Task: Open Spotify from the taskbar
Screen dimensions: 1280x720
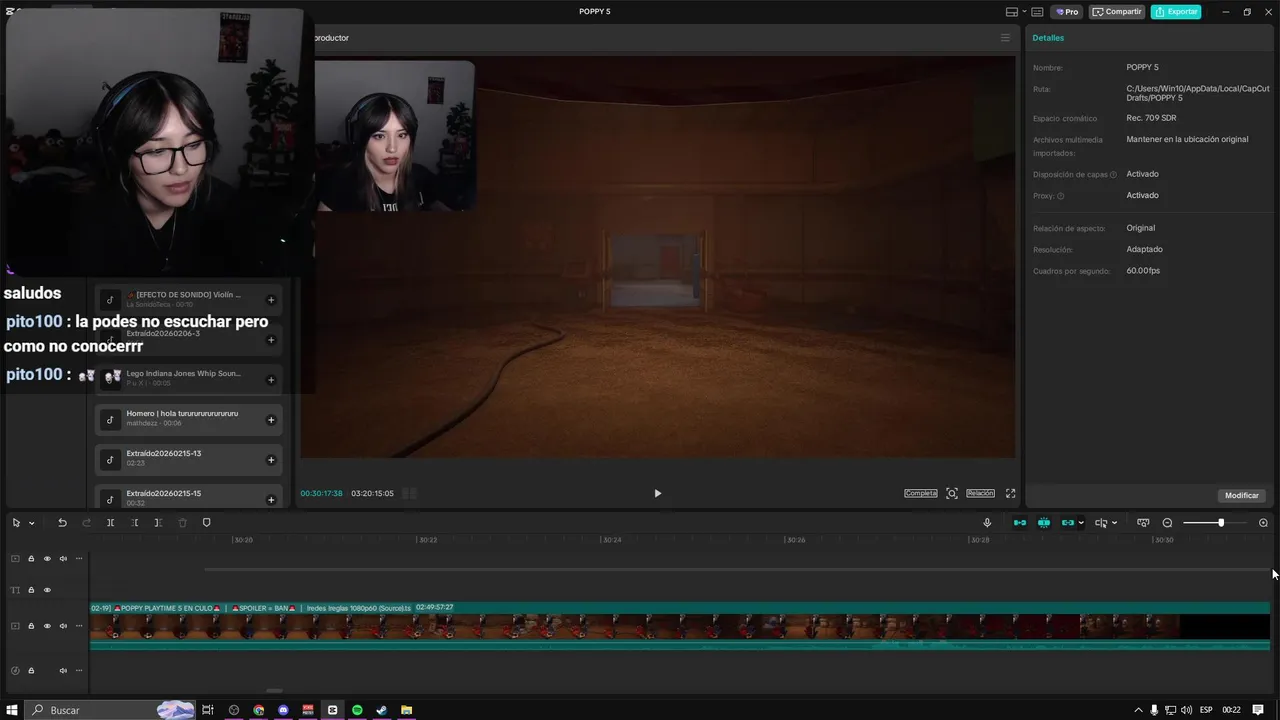Action: (357, 710)
